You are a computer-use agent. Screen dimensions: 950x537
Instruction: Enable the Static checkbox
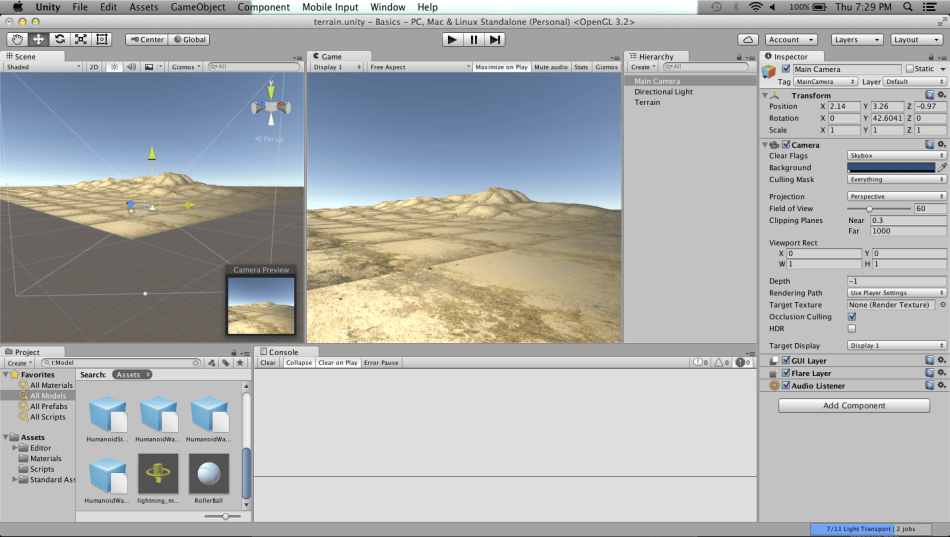909,69
